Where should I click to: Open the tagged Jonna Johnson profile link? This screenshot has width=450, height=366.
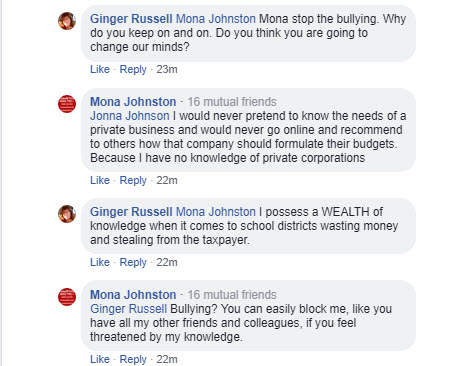pyautogui.click(x=130, y=116)
